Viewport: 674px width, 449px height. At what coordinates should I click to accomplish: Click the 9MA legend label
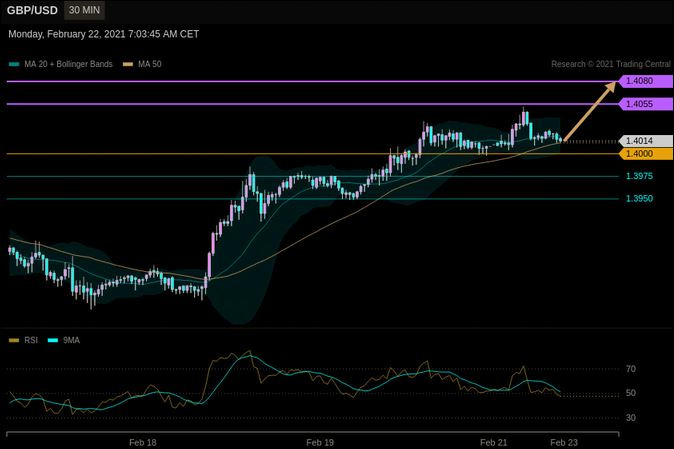(71, 340)
